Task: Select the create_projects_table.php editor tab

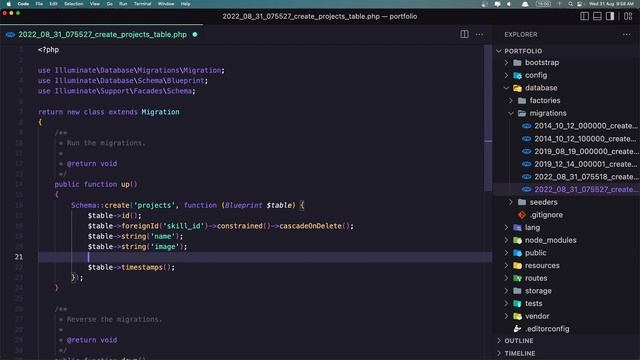Action: (x=102, y=34)
